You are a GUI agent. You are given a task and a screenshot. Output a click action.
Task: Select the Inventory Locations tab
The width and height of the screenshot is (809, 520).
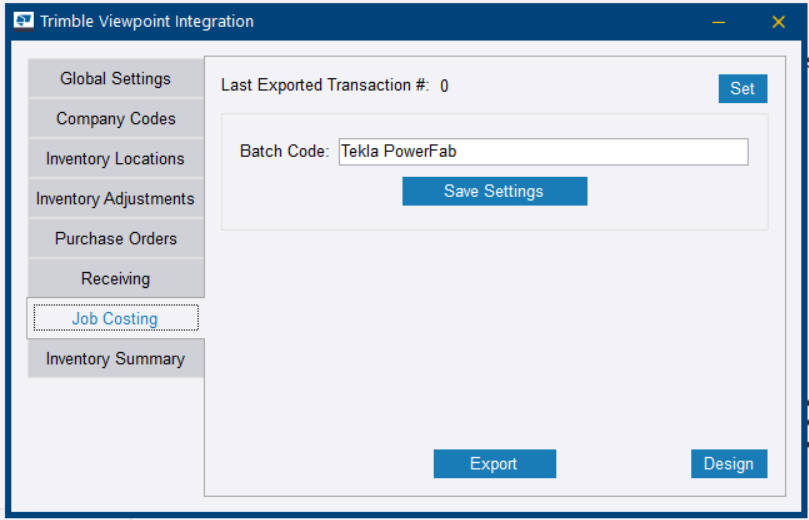tap(116, 159)
